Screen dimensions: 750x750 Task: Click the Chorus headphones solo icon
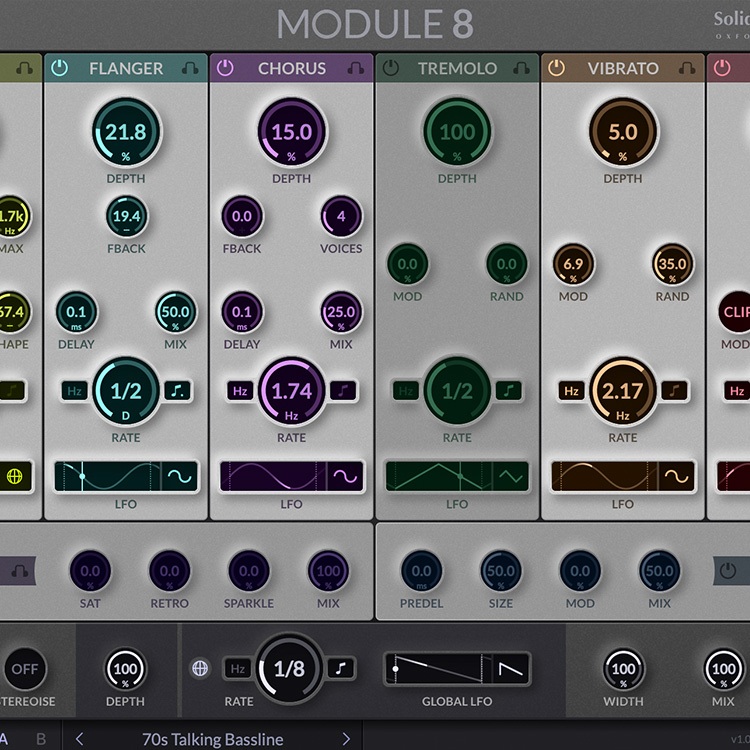pos(355,69)
